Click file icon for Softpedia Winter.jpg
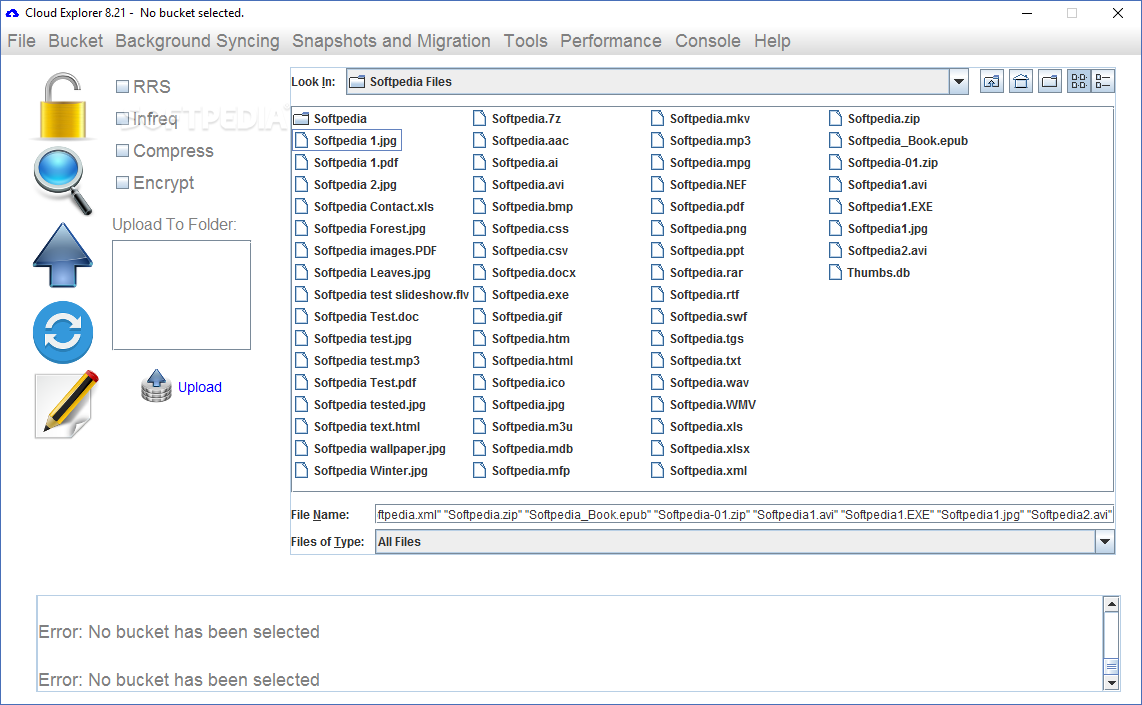This screenshot has width=1142, height=705. [302, 471]
